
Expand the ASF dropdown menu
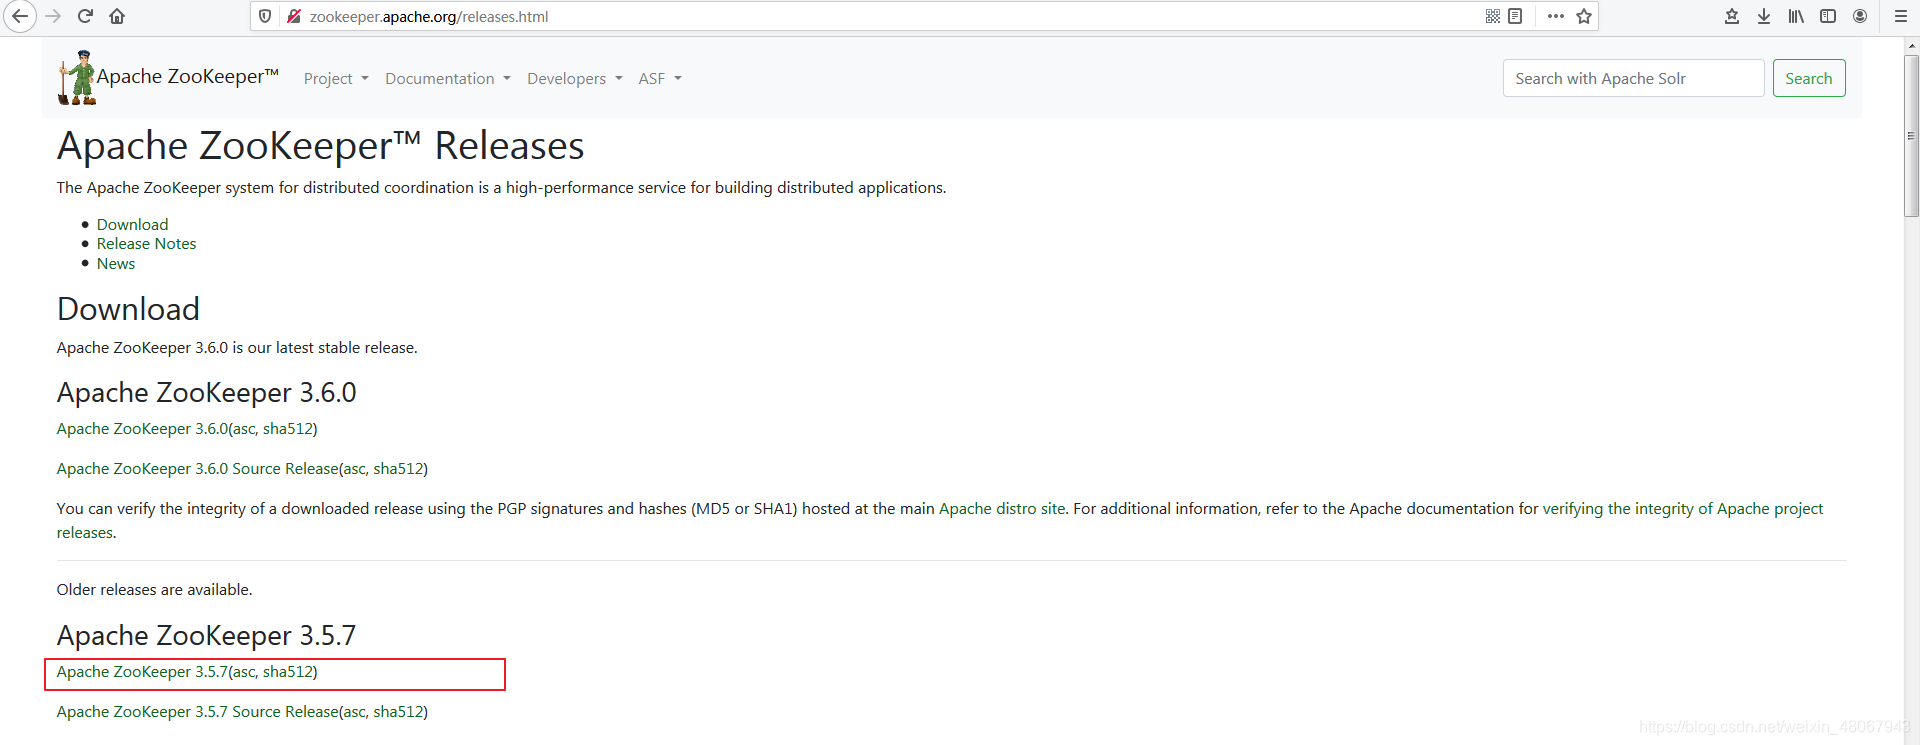point(660,79)
